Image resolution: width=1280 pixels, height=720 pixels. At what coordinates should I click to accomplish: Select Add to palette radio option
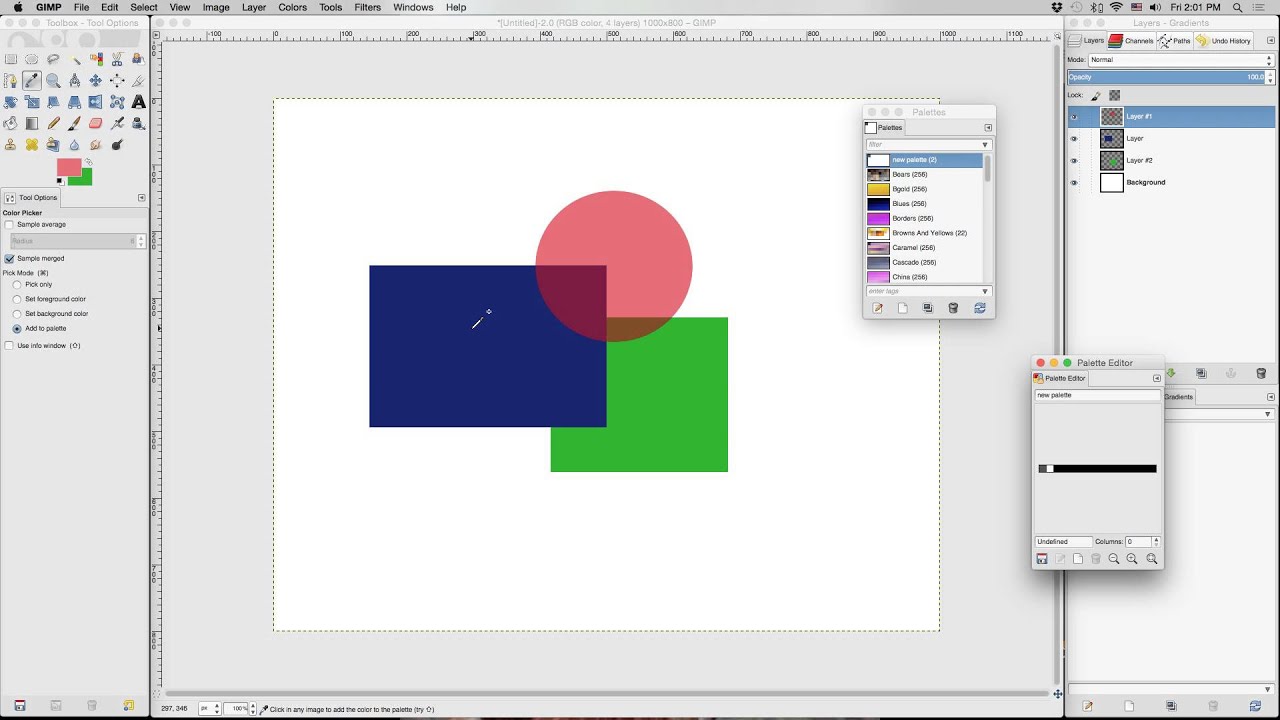coord(17,328)
